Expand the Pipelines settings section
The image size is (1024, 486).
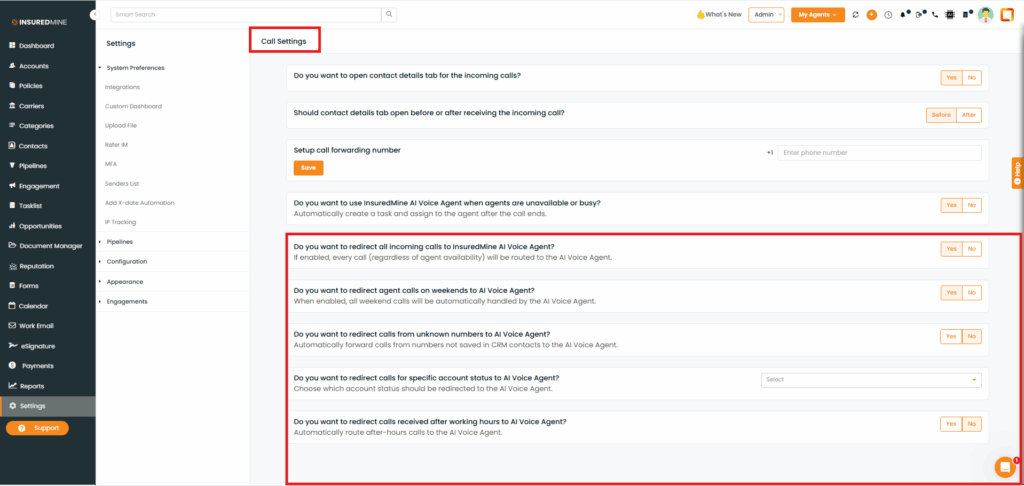pyautogui.click(x=119, y=242)
